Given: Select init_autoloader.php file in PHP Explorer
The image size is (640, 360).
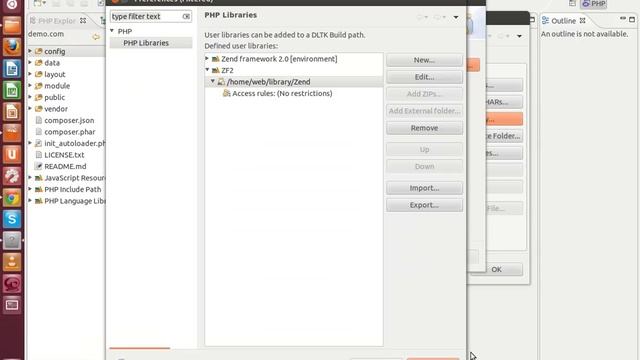Looking at the screenshot, I should pos(75,143).
